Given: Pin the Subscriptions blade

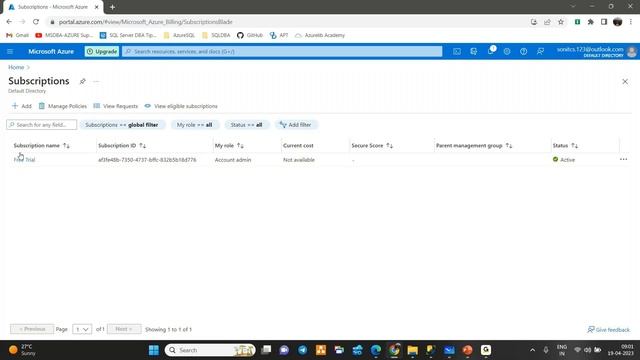Looking at the screenshot, I should pyautogui.click(x=82, y=81).
